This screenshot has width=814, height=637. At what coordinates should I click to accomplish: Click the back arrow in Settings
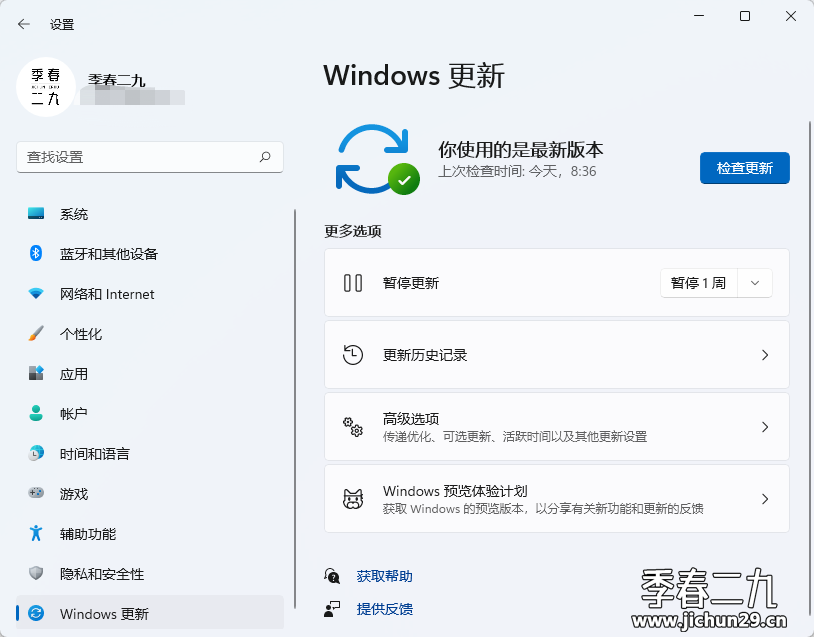(x=23, y=24)
